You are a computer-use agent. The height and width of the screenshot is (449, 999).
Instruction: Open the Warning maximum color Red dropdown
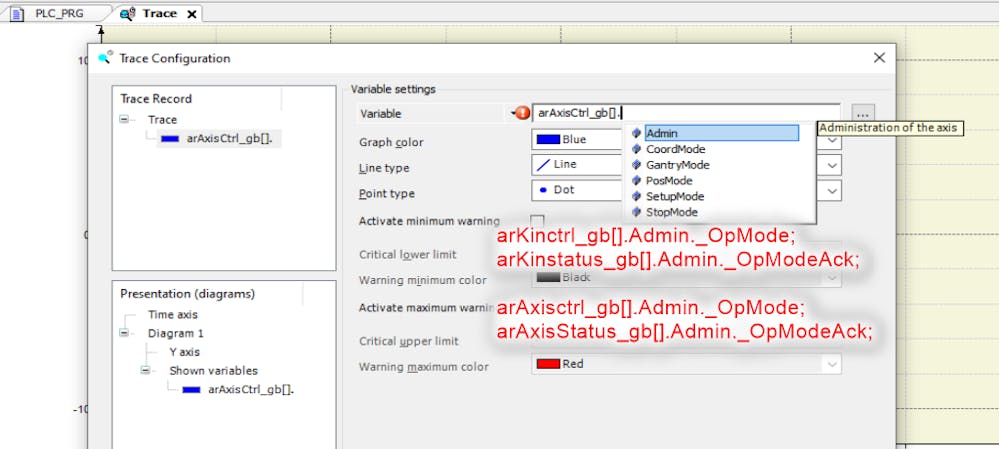(832, 365)
